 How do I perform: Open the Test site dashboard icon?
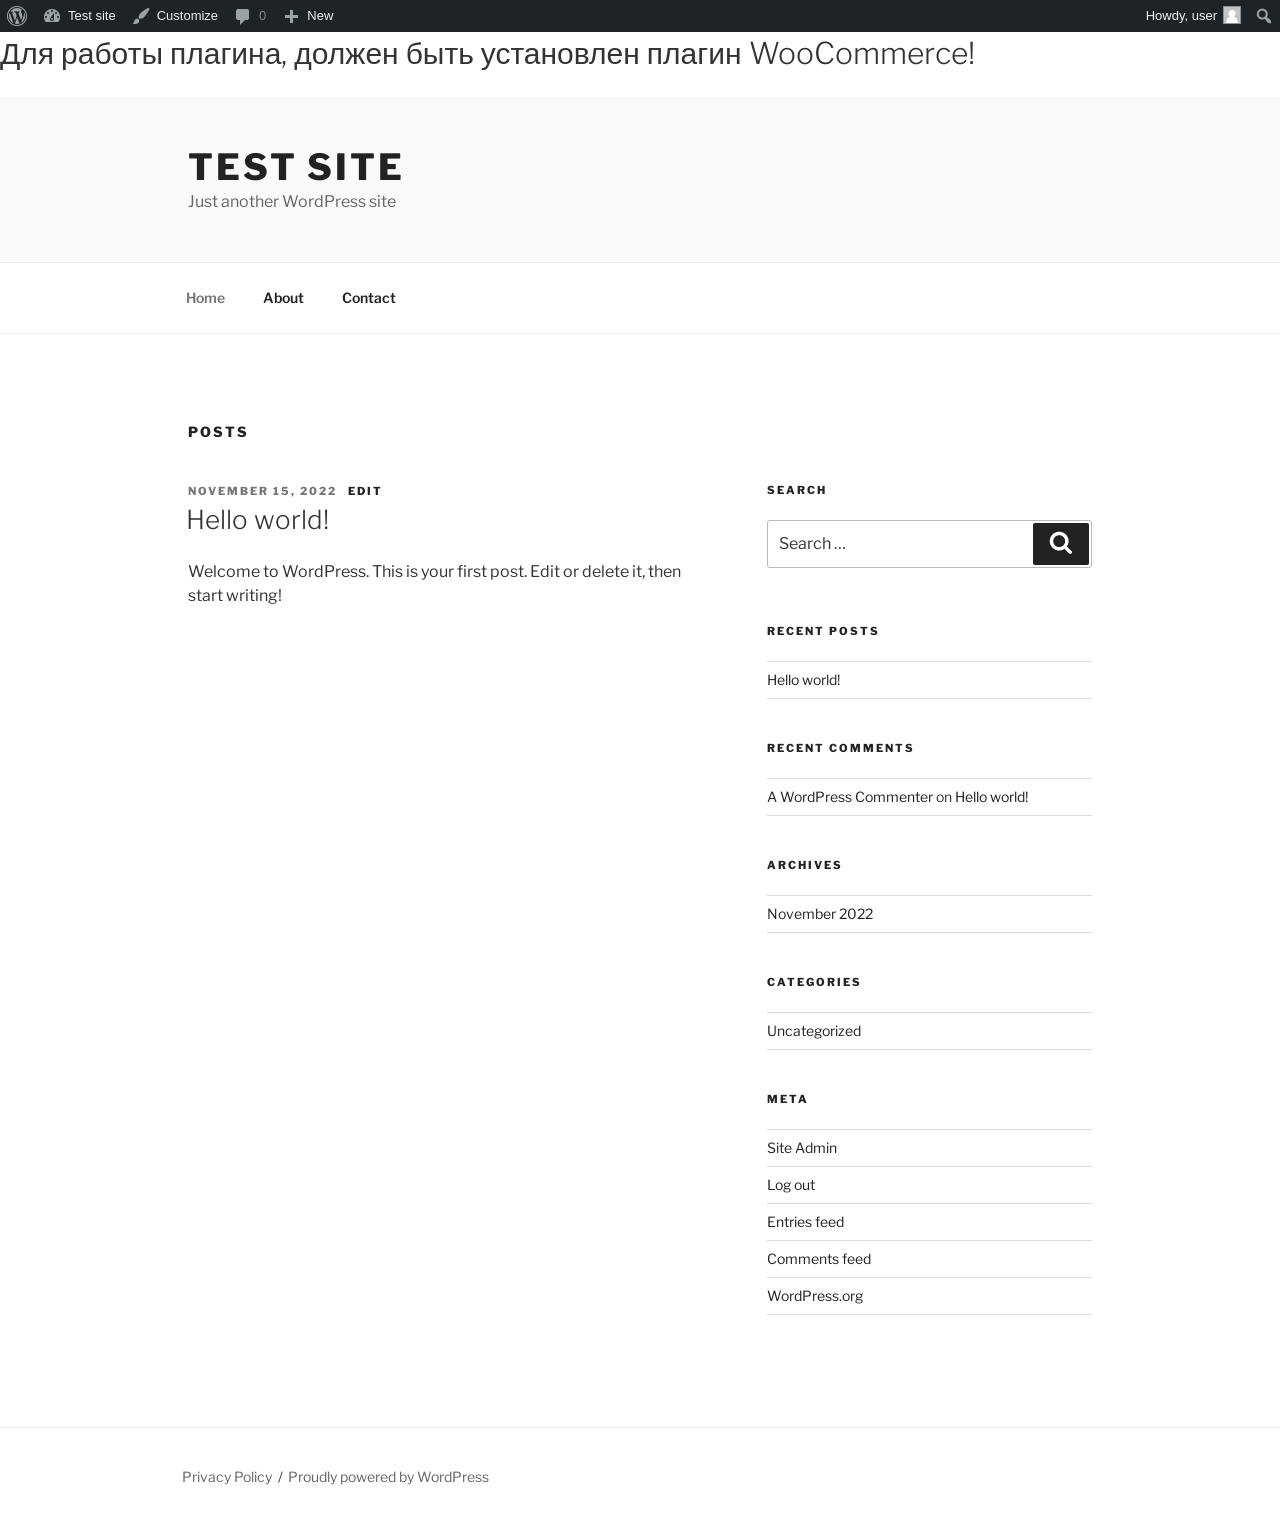[52, 16]
